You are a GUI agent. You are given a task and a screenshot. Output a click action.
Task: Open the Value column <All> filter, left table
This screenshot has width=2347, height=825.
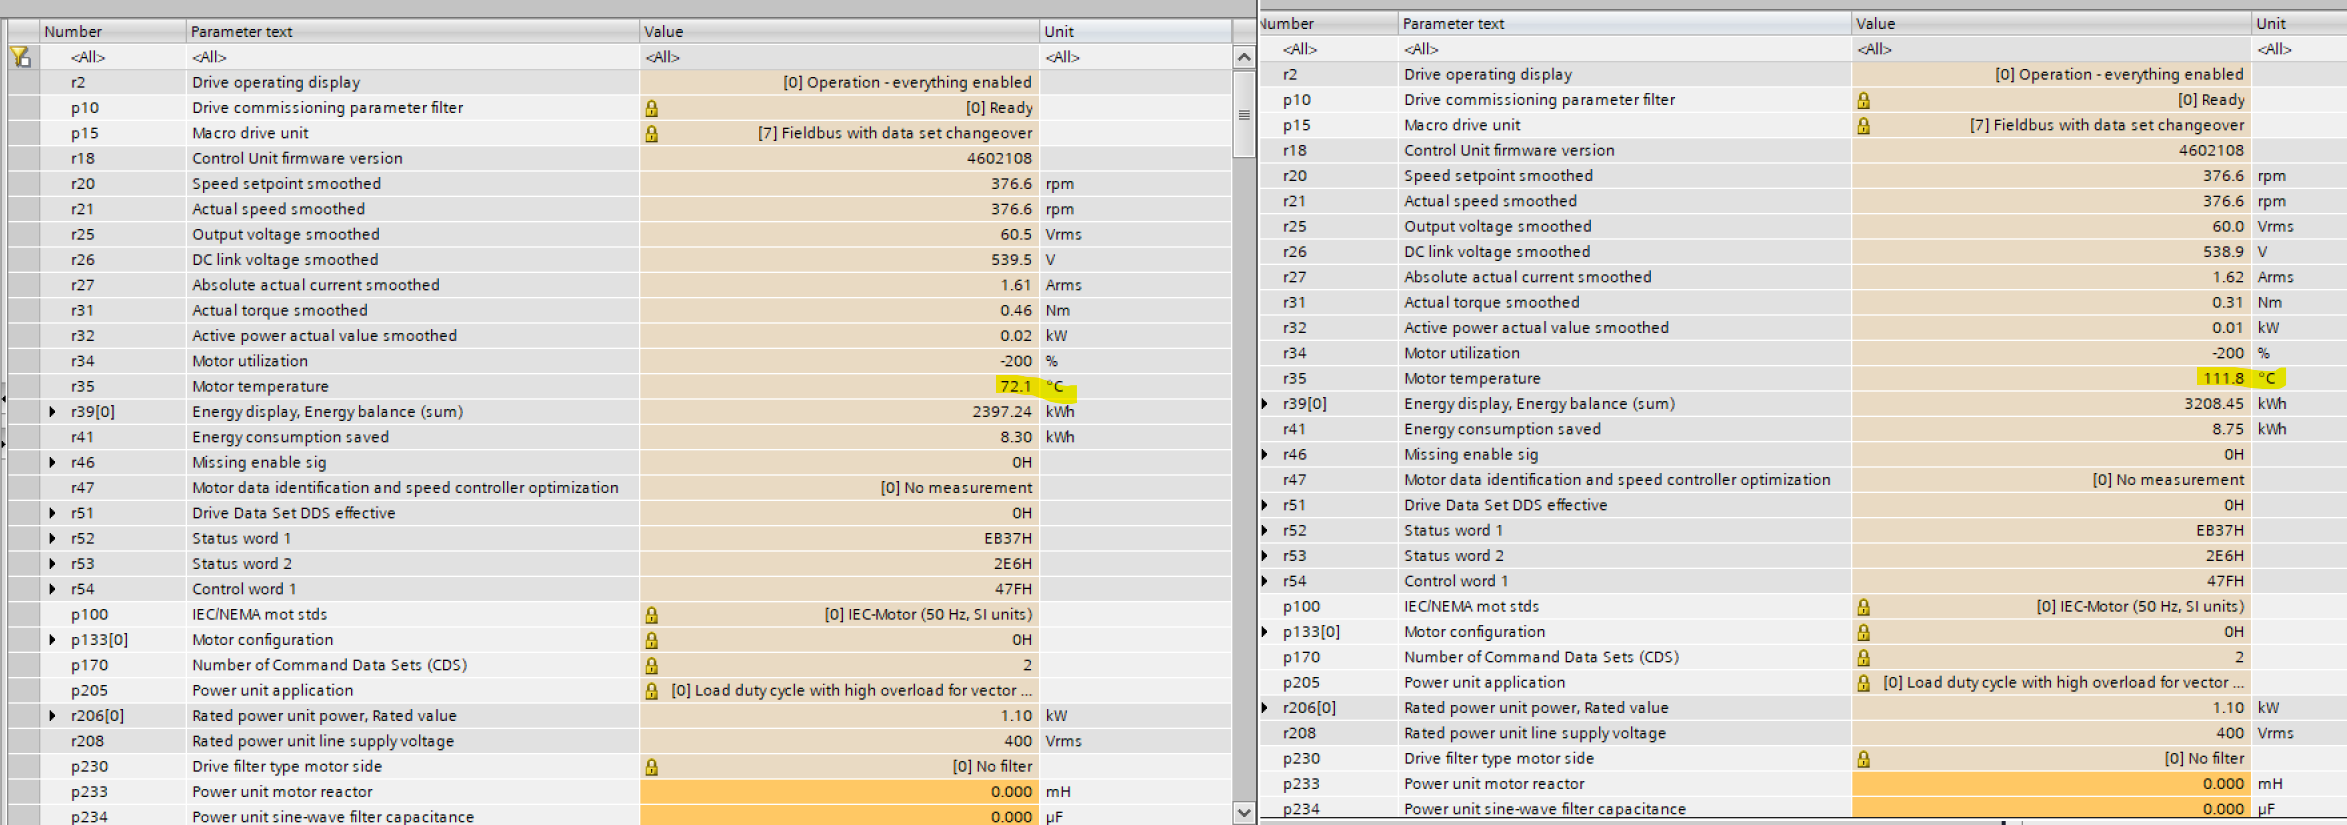click(662, 57)
